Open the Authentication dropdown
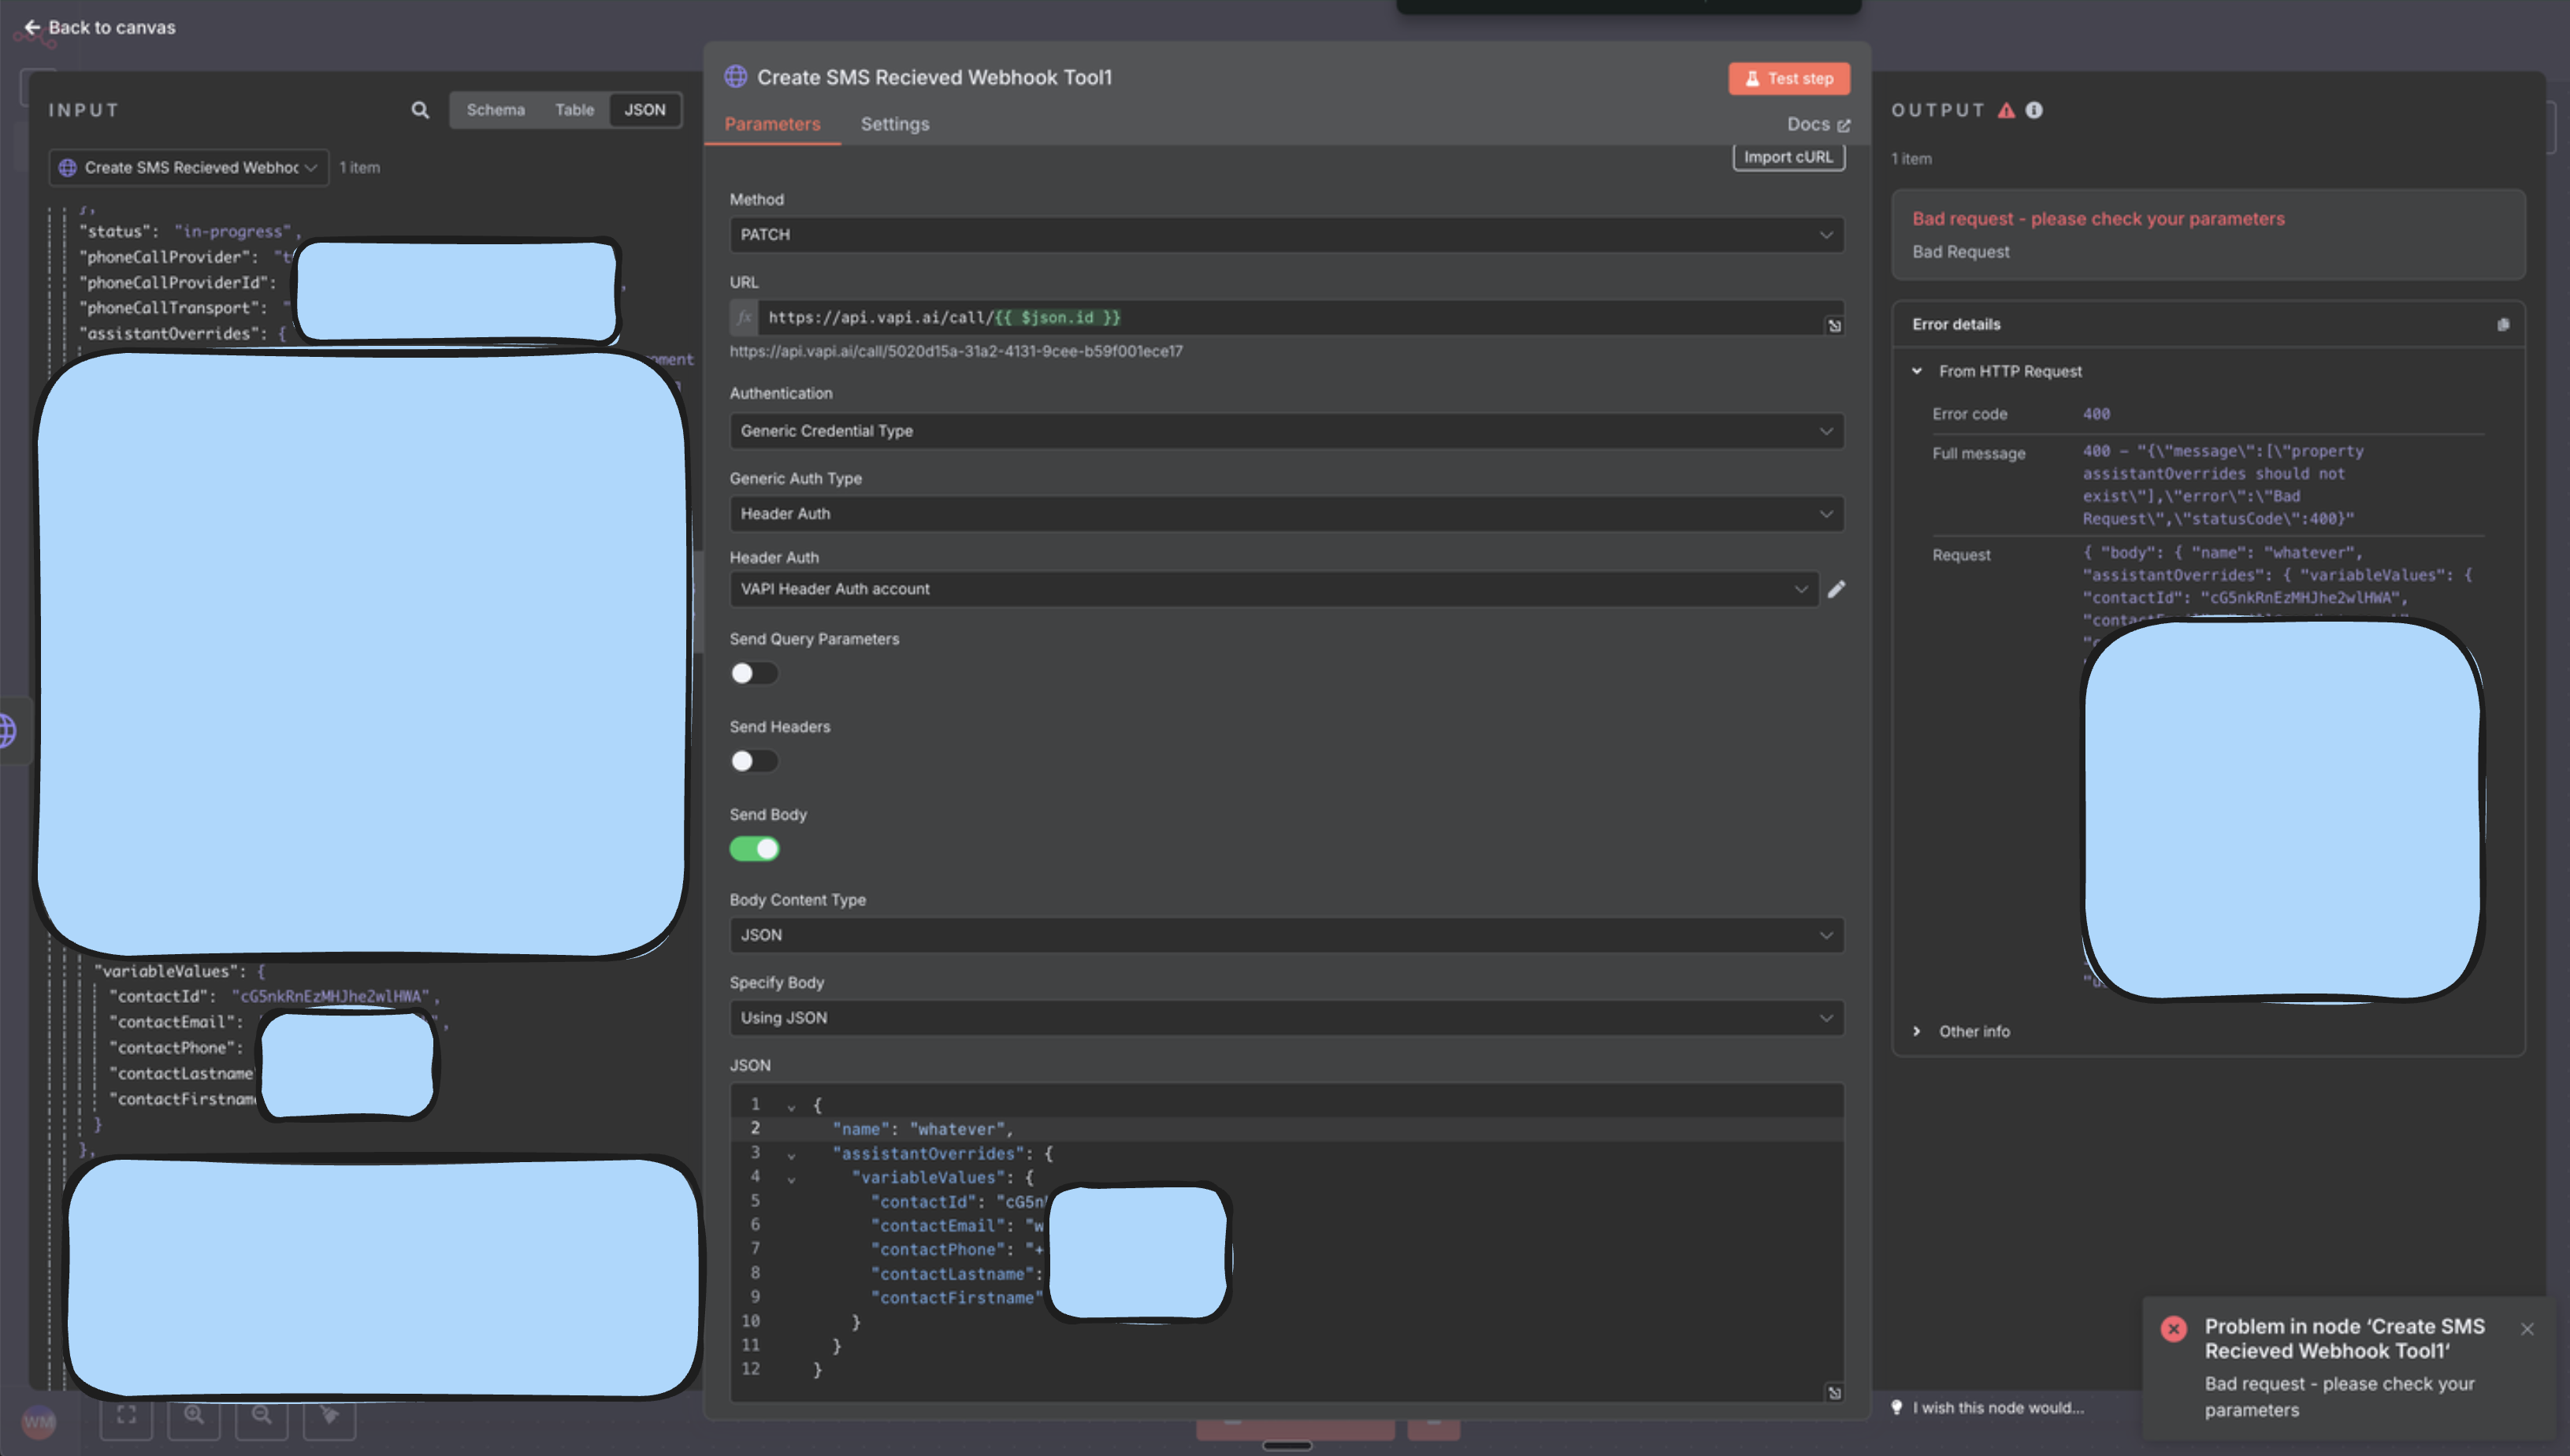 [1286, 431]
